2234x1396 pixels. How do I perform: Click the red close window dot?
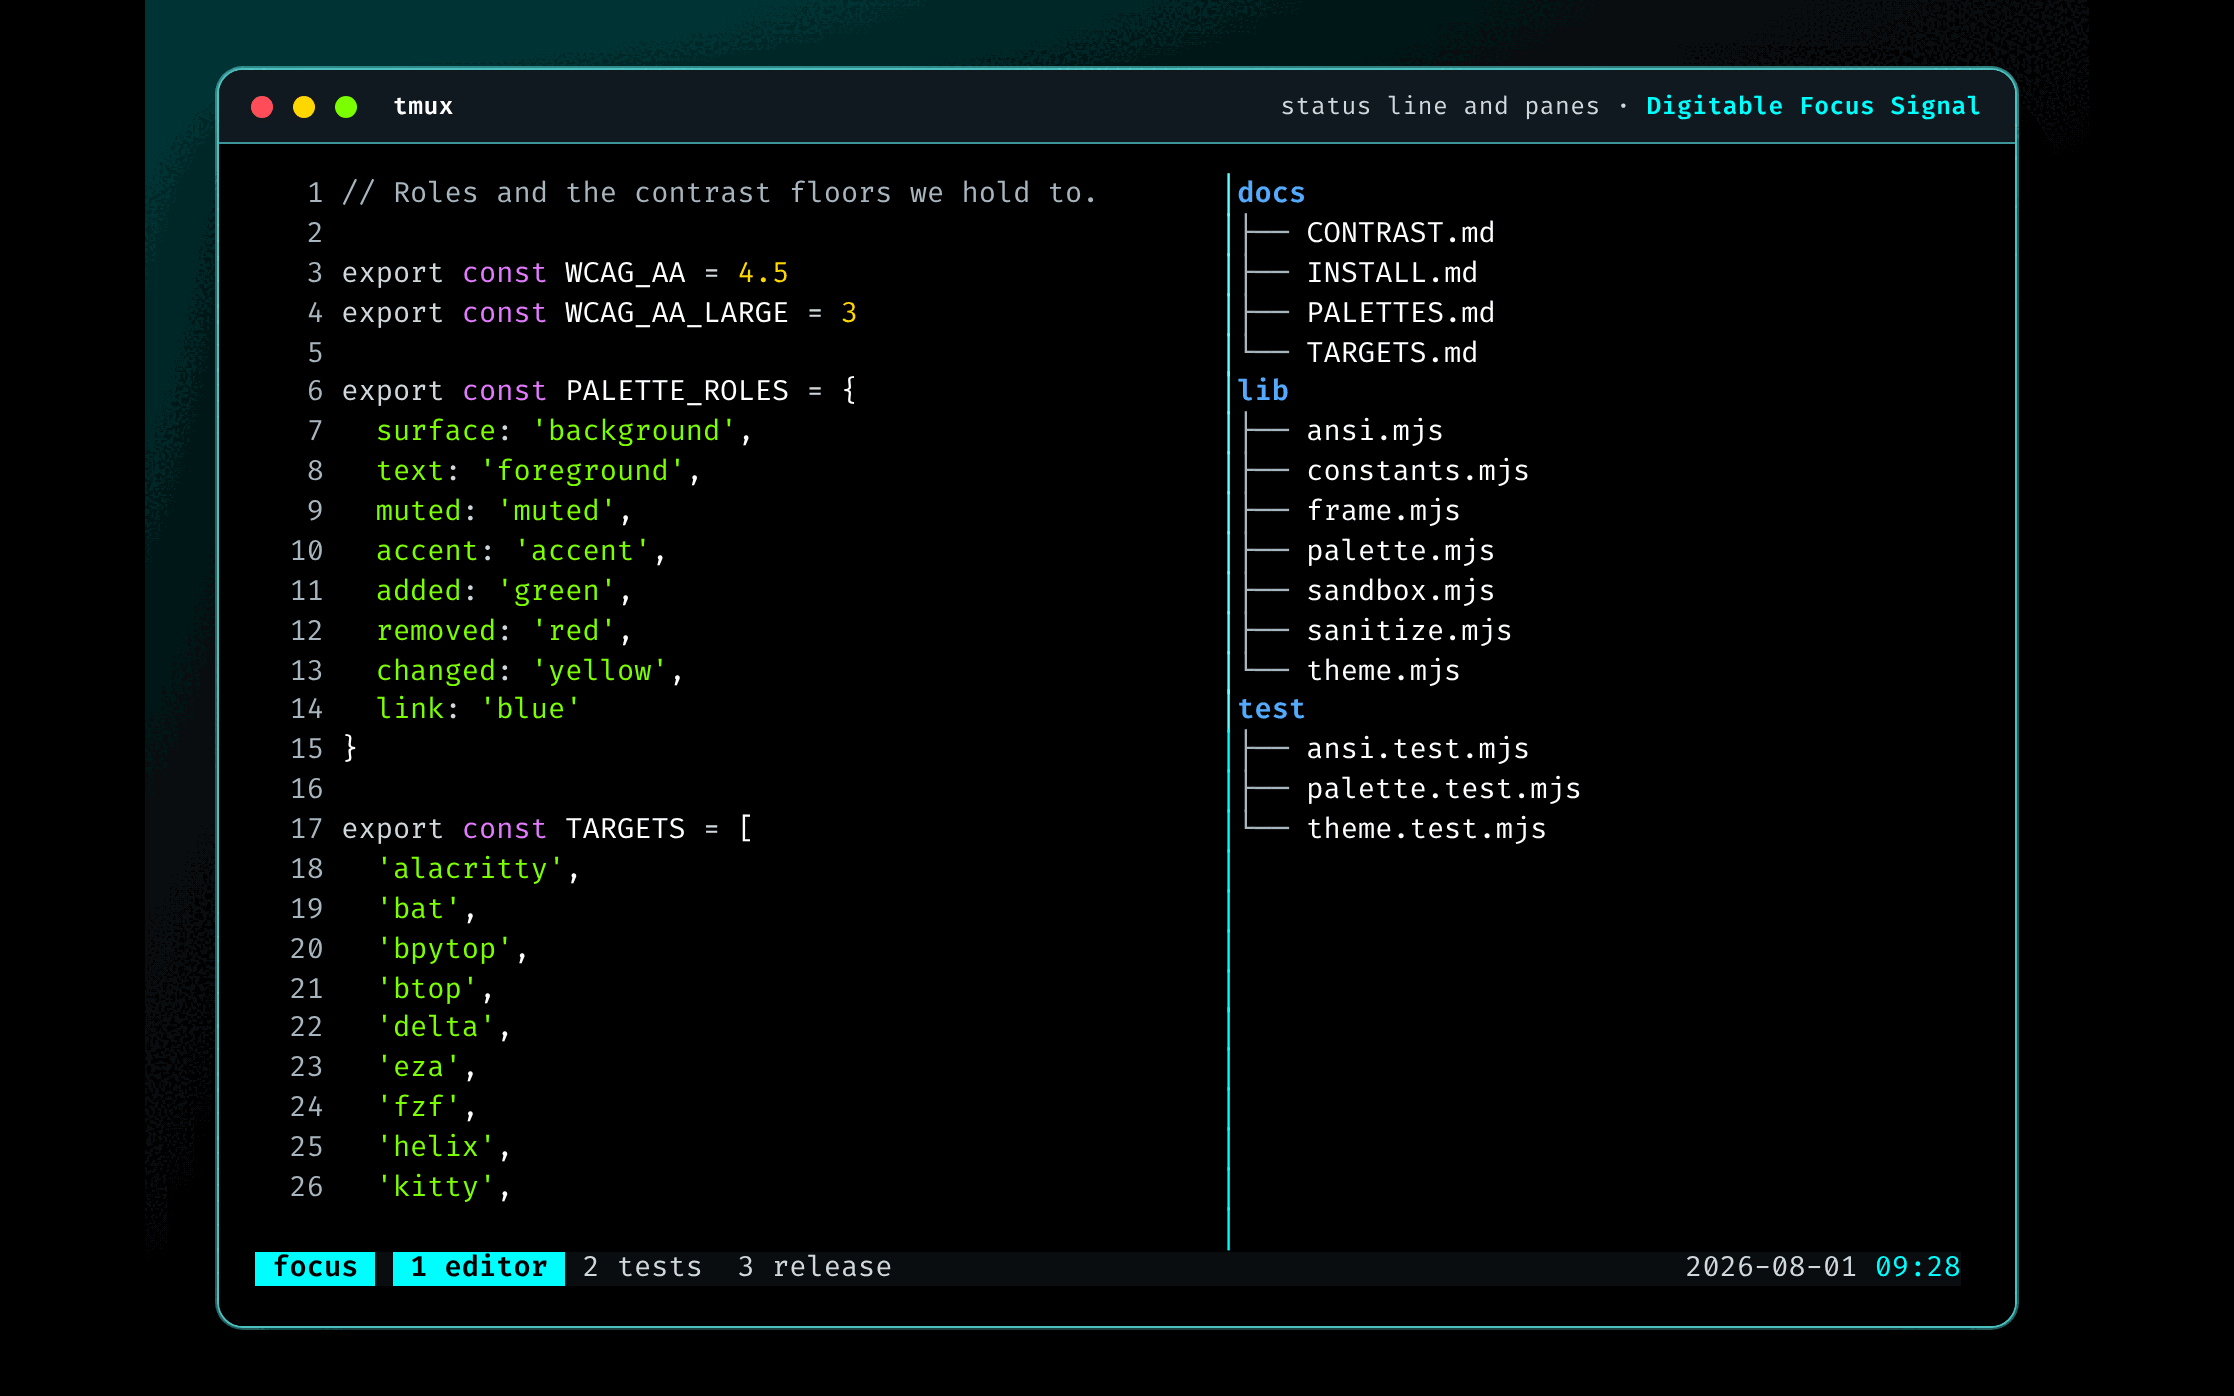pos(262,107)
